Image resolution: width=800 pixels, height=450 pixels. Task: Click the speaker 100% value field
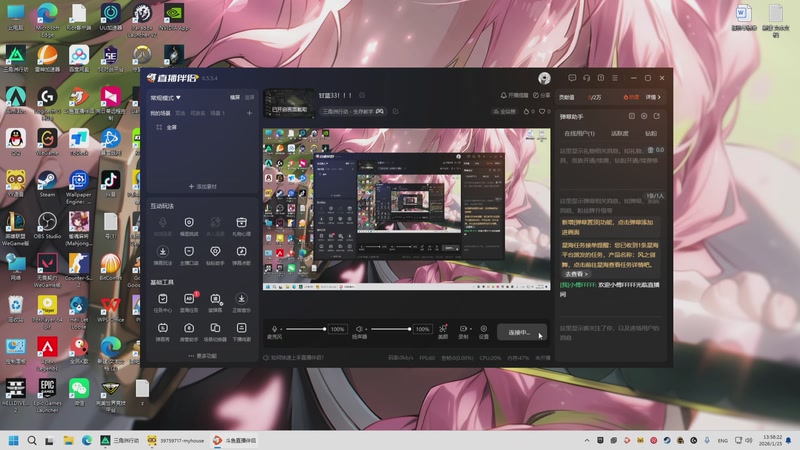pos(422,329)
